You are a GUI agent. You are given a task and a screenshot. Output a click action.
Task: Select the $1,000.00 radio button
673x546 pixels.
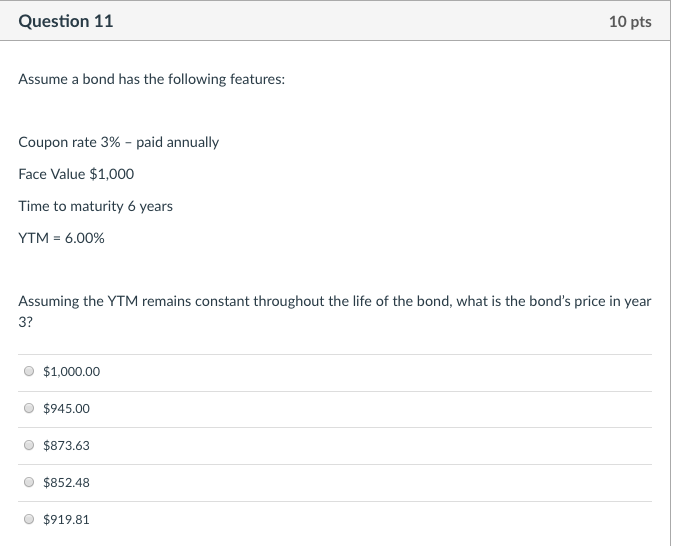pos(29,372)
